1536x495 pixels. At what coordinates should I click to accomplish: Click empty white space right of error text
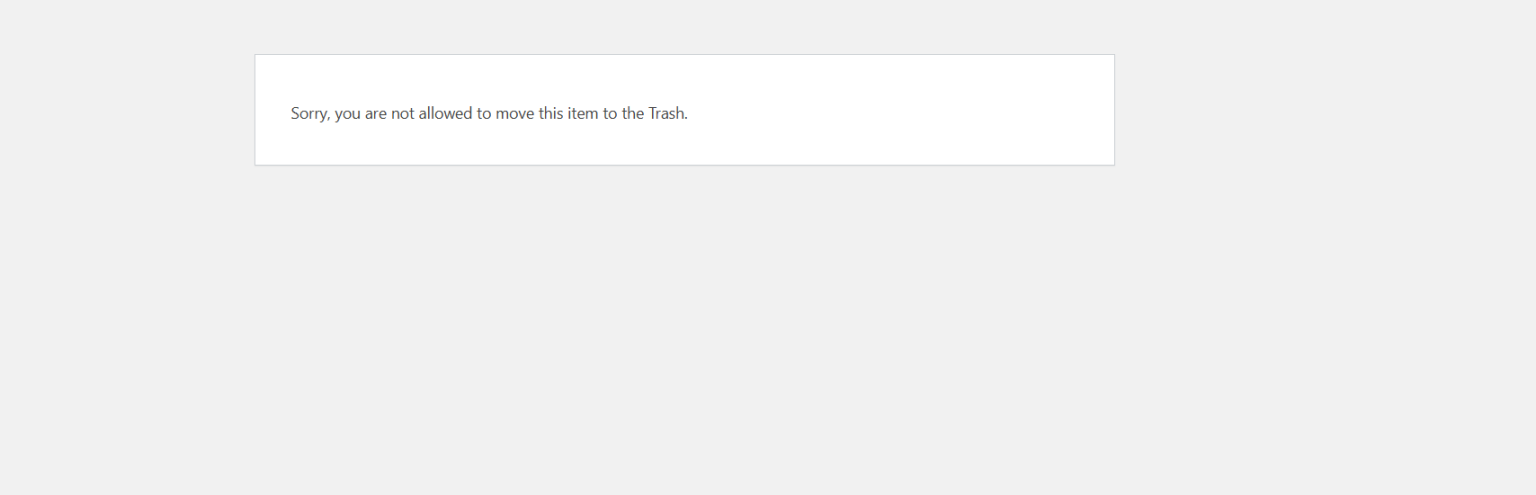(x=900, y=113)
